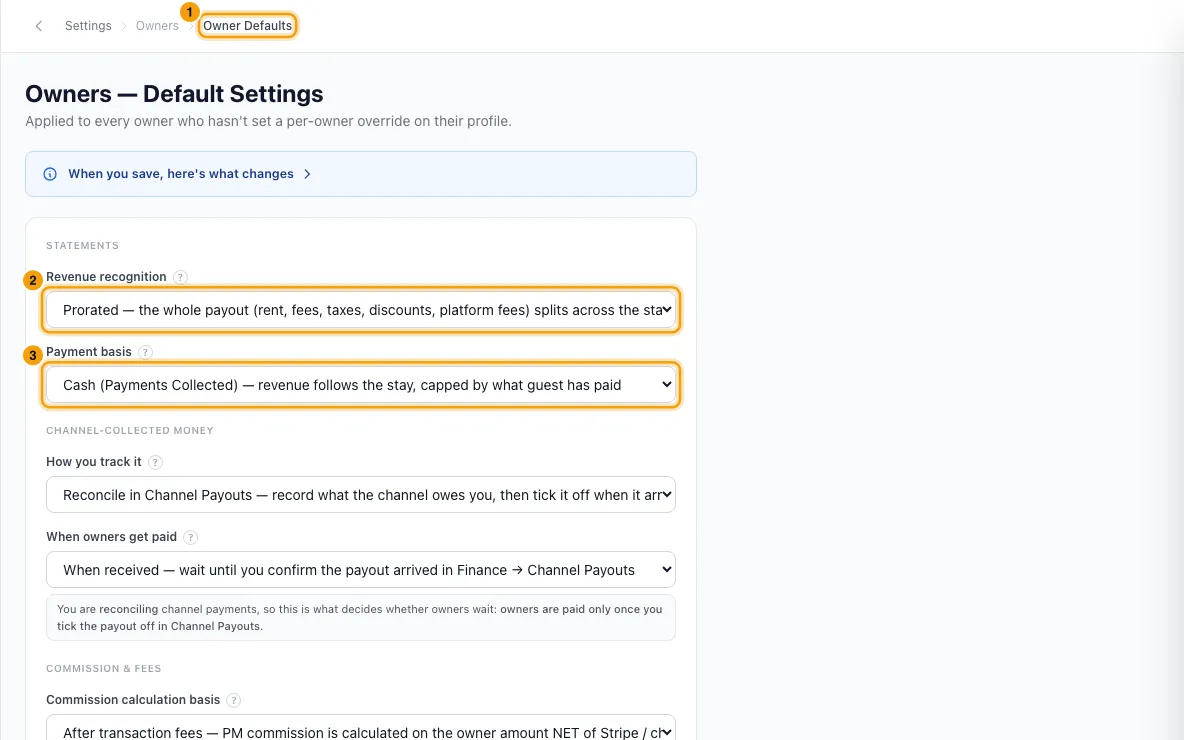Click CHANNEL-COLLECTED MONEY section heading

130,430
